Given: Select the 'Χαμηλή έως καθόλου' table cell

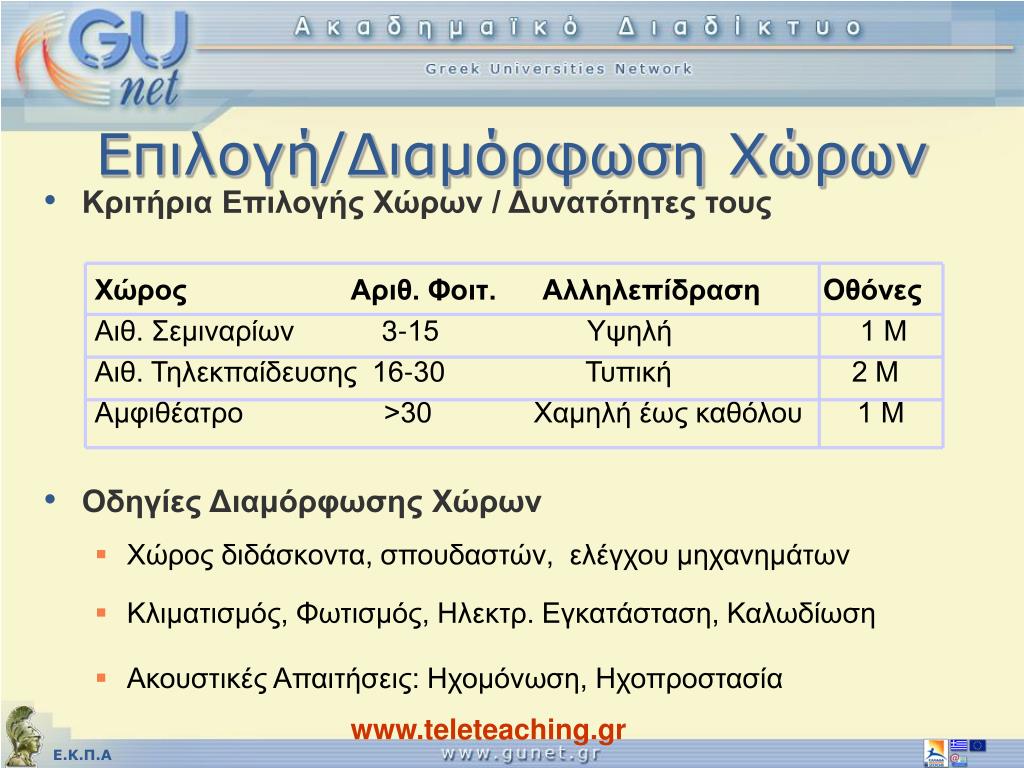Looking at the screenshot, I should click(x=667, y=414).
